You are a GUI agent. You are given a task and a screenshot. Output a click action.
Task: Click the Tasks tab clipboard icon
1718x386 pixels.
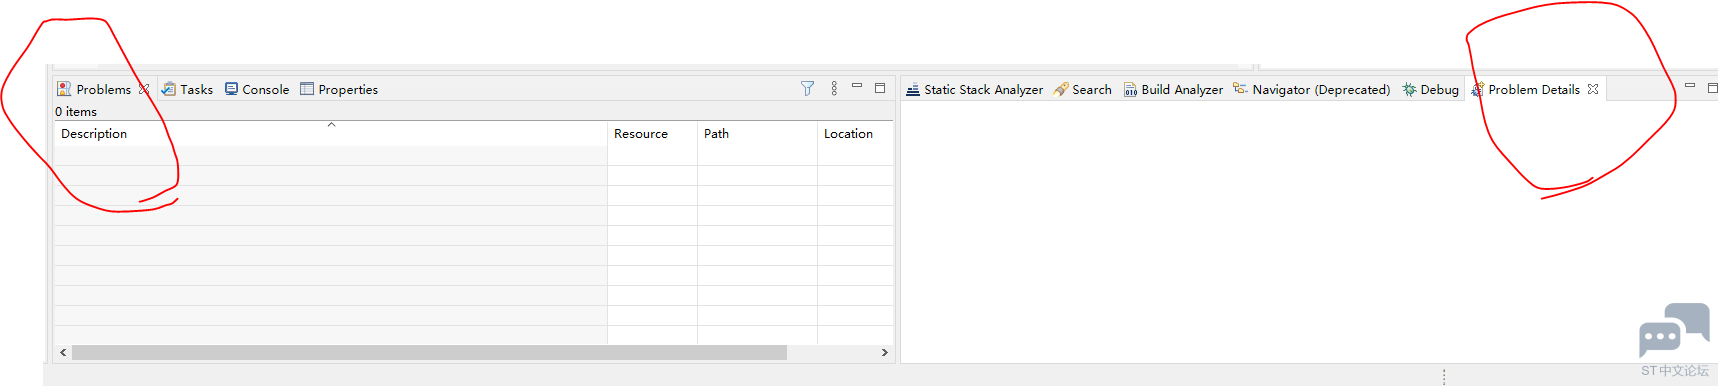[x=169, y=89]
